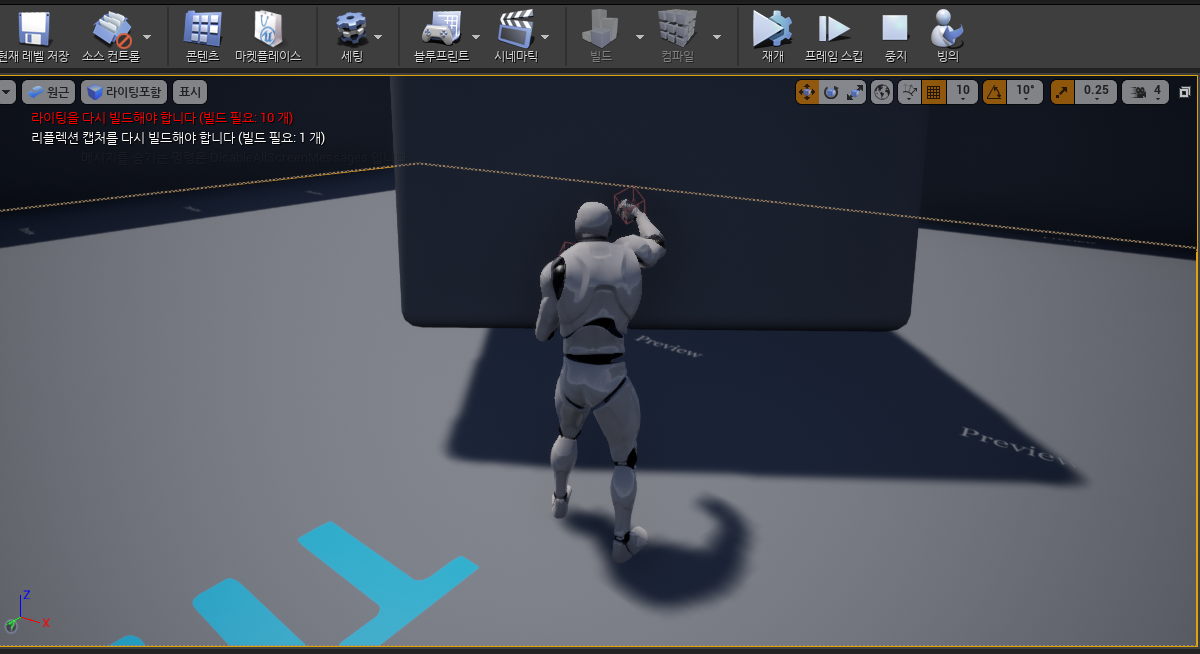Select the scale gizmo mode
The image size is (1200, 654).
[855, 92]
